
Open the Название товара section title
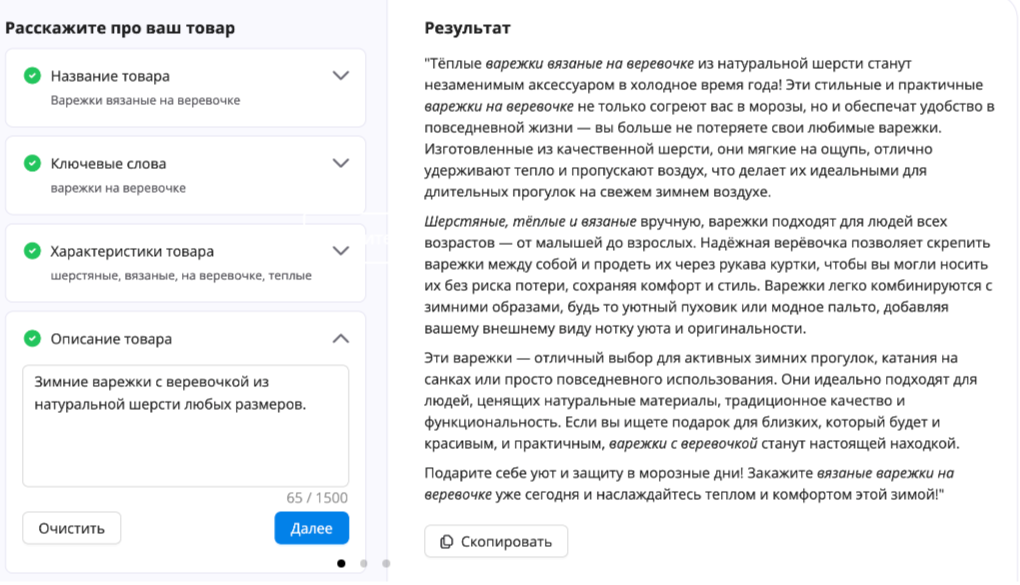tap(110, 76)
